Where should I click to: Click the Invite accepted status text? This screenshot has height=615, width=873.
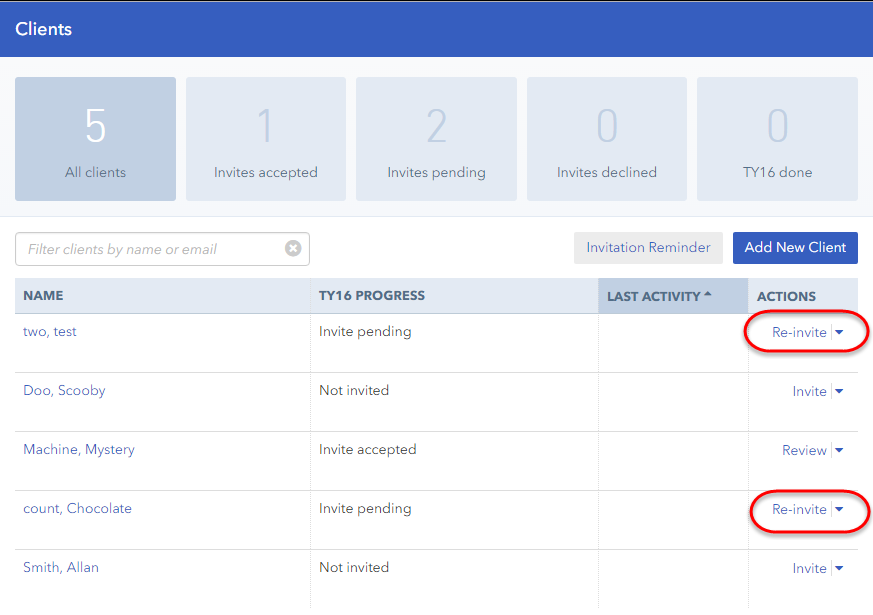(x=367, y=450)
